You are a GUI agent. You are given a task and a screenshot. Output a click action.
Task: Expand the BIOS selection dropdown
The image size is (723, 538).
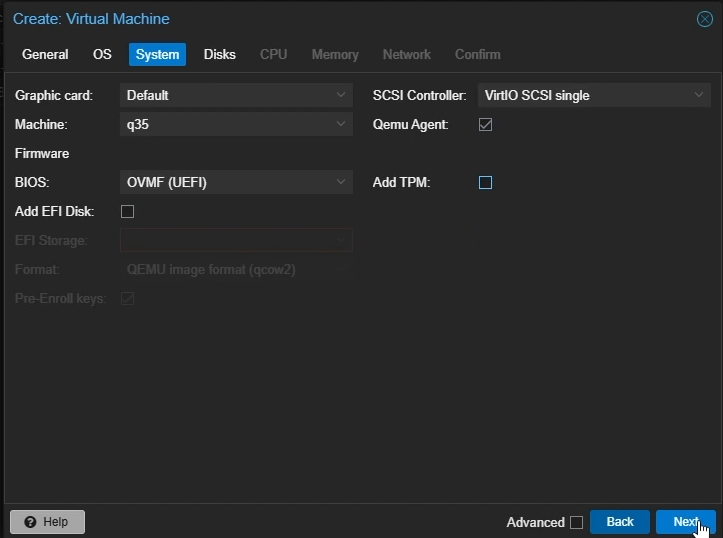coord(341,182)
